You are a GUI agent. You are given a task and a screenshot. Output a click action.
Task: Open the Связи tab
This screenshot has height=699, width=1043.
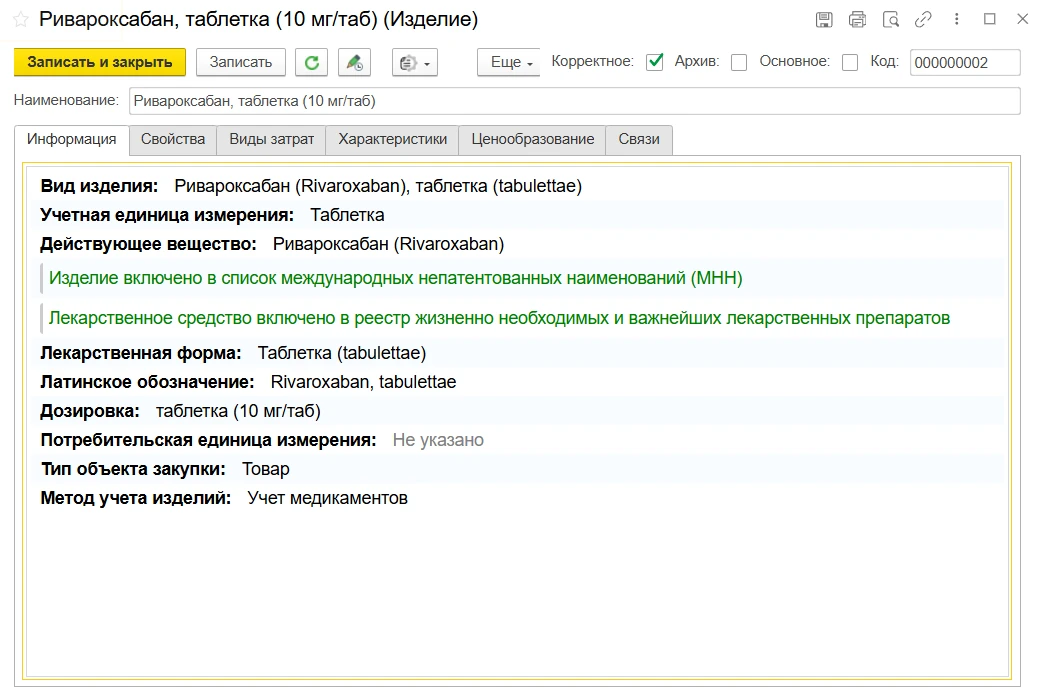click(x=639, y=140)
